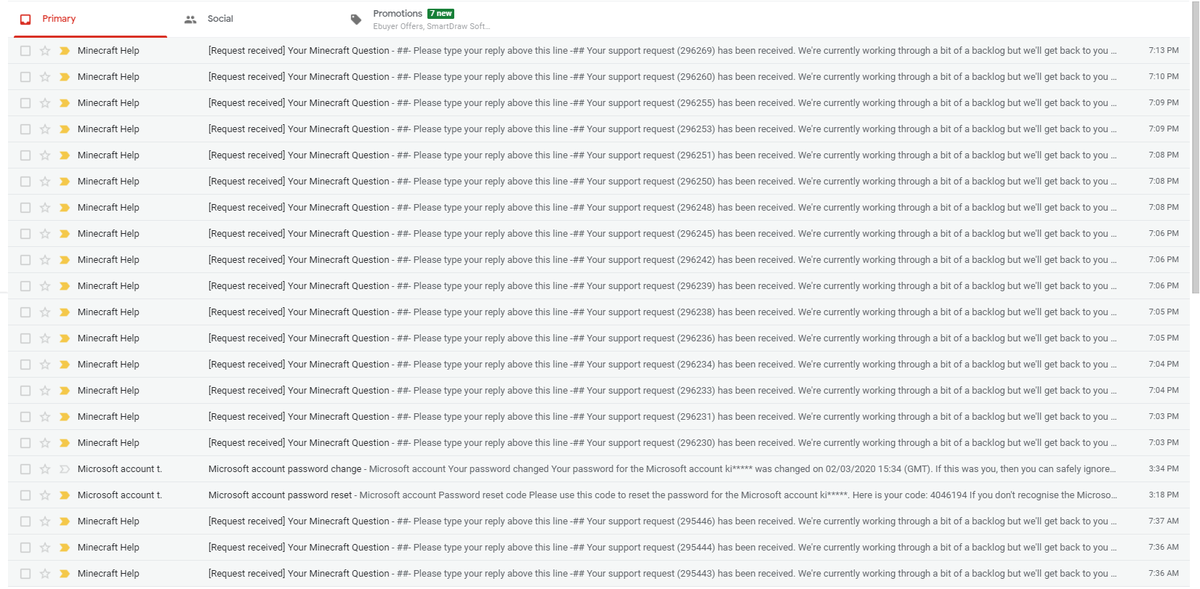Star the support request 296253 email
Image resolution: width=1200 pixels, height=589 pixels.
pyautogui.click(x=45, y=129)
